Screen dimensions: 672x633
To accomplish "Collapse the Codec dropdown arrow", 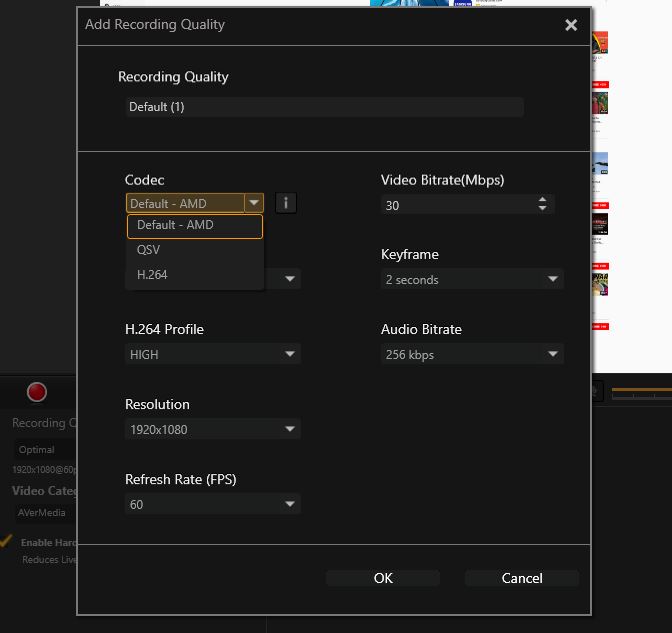I will tap(254, 203).
